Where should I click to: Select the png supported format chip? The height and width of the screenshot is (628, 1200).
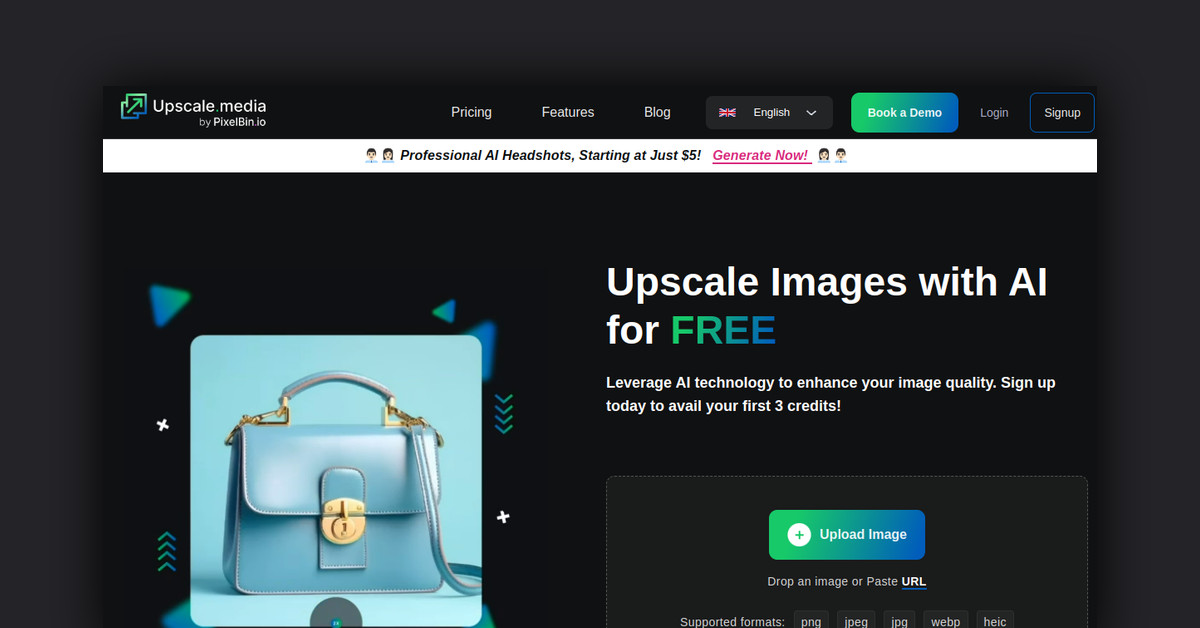811,620
